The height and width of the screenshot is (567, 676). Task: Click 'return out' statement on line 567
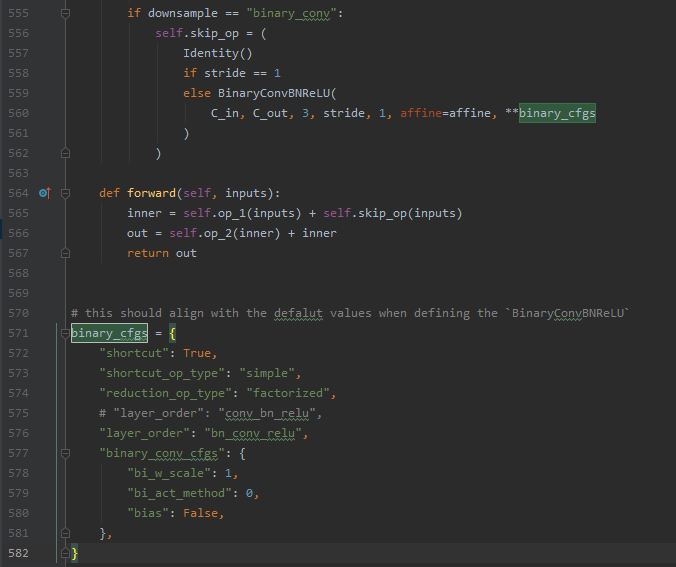point(162,253)
